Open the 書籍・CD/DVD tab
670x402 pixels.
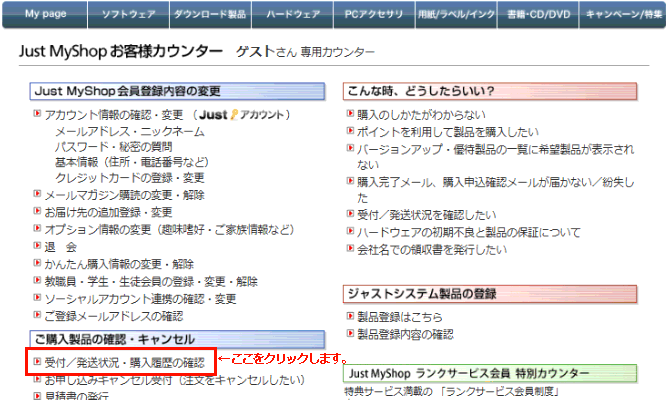pos(538,14)
